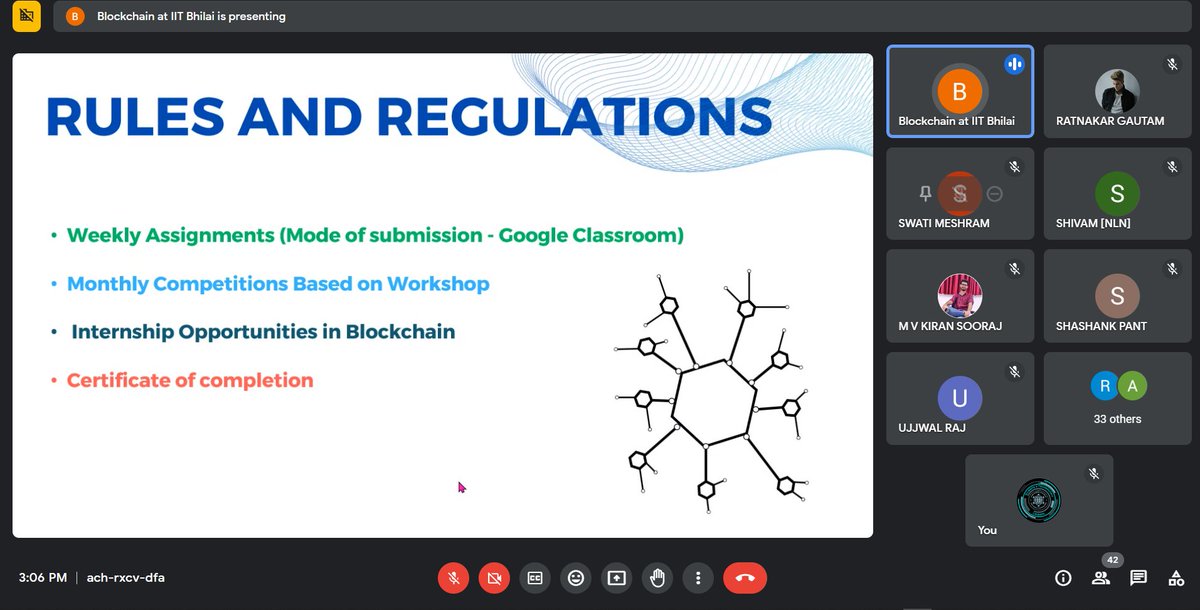Click the 42 participant count badge
Viewport: 1200px width, 610px height.
[1110, 560]
